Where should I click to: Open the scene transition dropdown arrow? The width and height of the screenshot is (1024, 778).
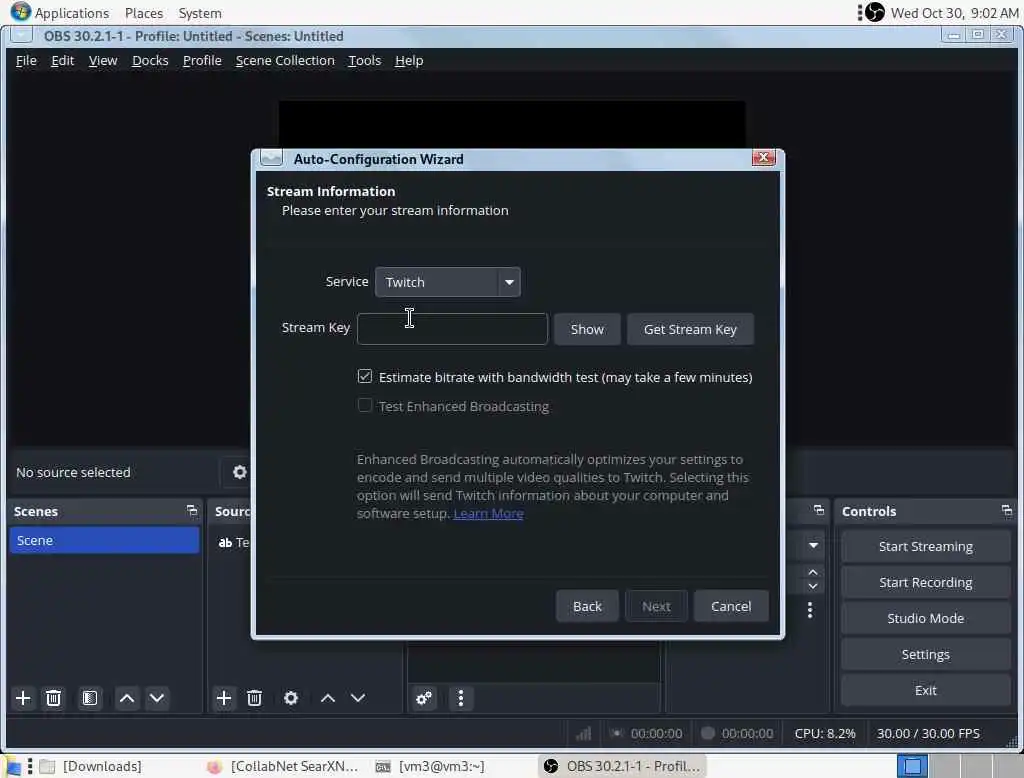tap(813, 545)
